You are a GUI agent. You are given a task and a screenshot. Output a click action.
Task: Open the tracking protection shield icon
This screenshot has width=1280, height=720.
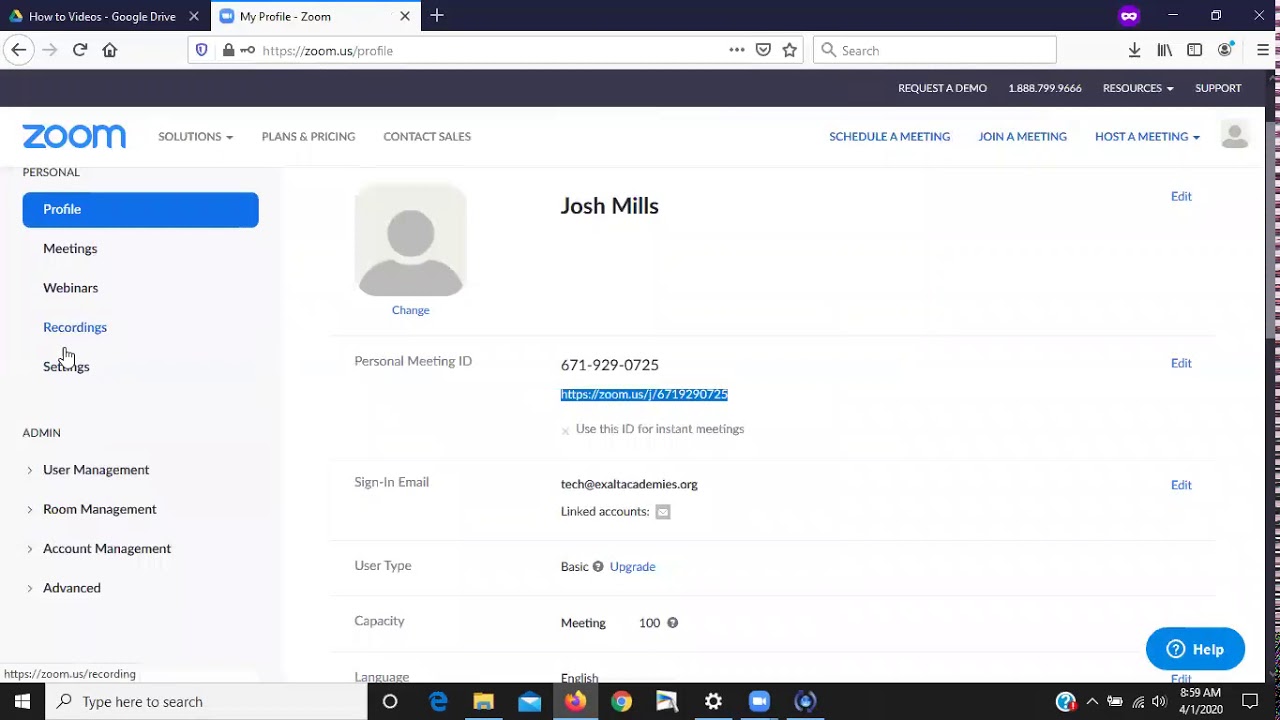pyautogui.click(x=202, y=50)
